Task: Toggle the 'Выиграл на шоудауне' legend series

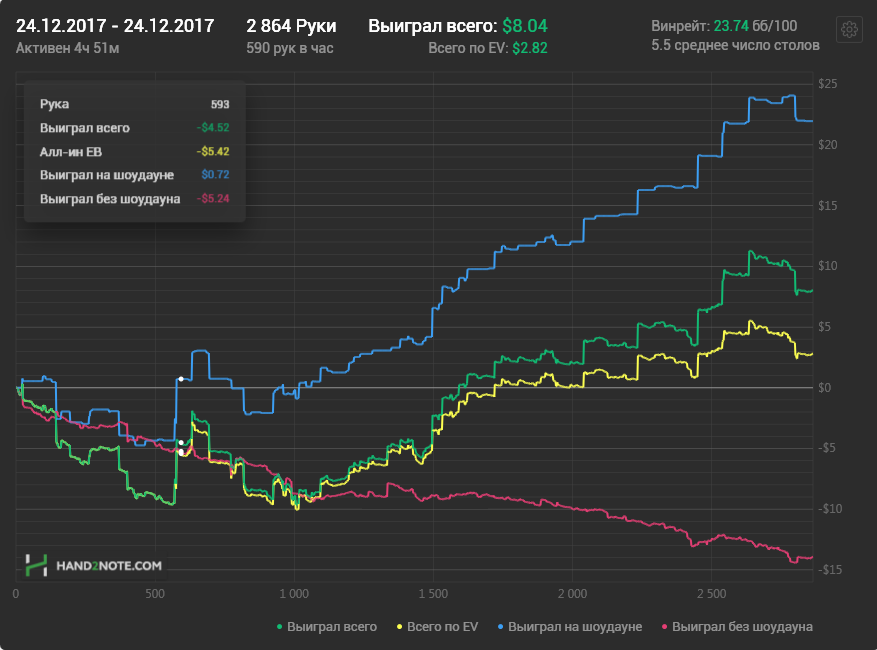Action: (x=570, y=627)
